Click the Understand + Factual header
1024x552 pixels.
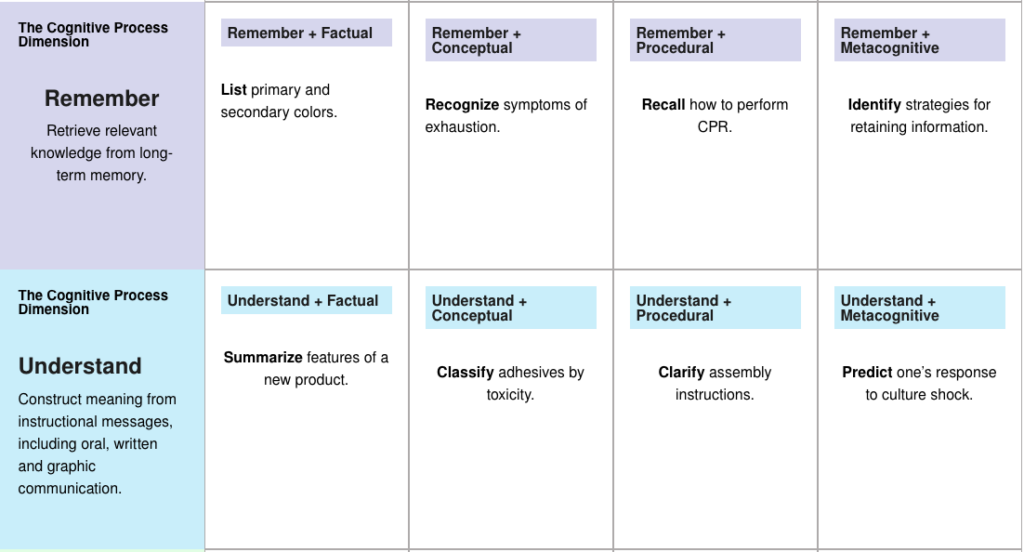[x=306, y=300]
